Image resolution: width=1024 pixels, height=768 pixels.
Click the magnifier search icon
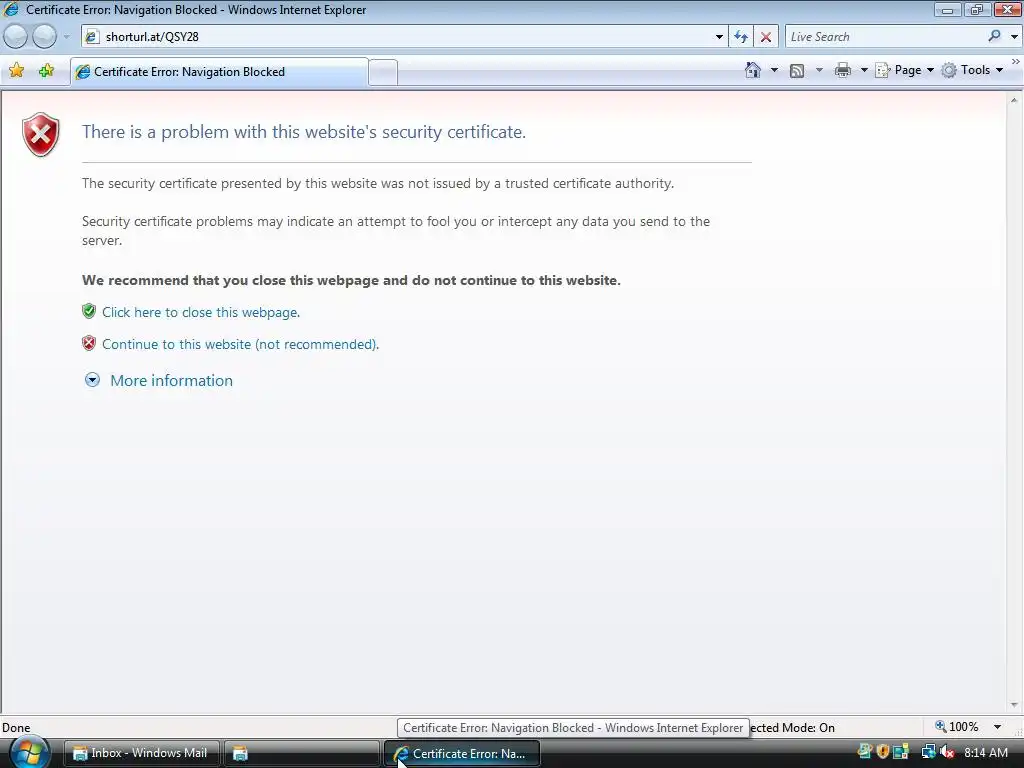(995, 37)
